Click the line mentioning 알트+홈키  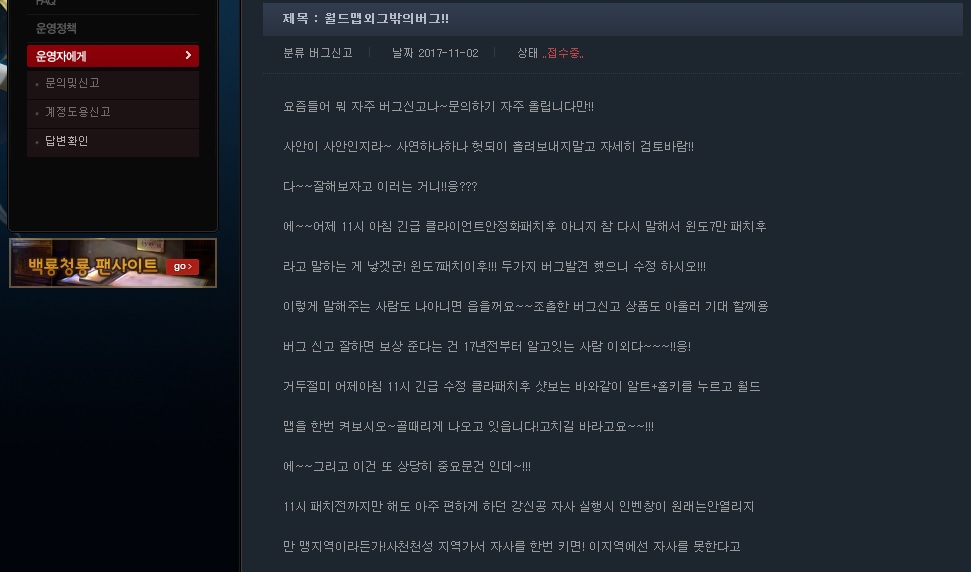[521, 387]
